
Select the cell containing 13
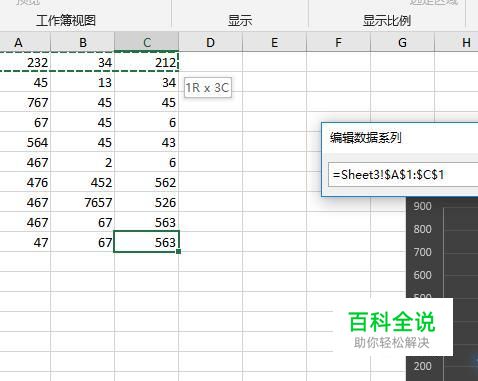coord(82,82)
